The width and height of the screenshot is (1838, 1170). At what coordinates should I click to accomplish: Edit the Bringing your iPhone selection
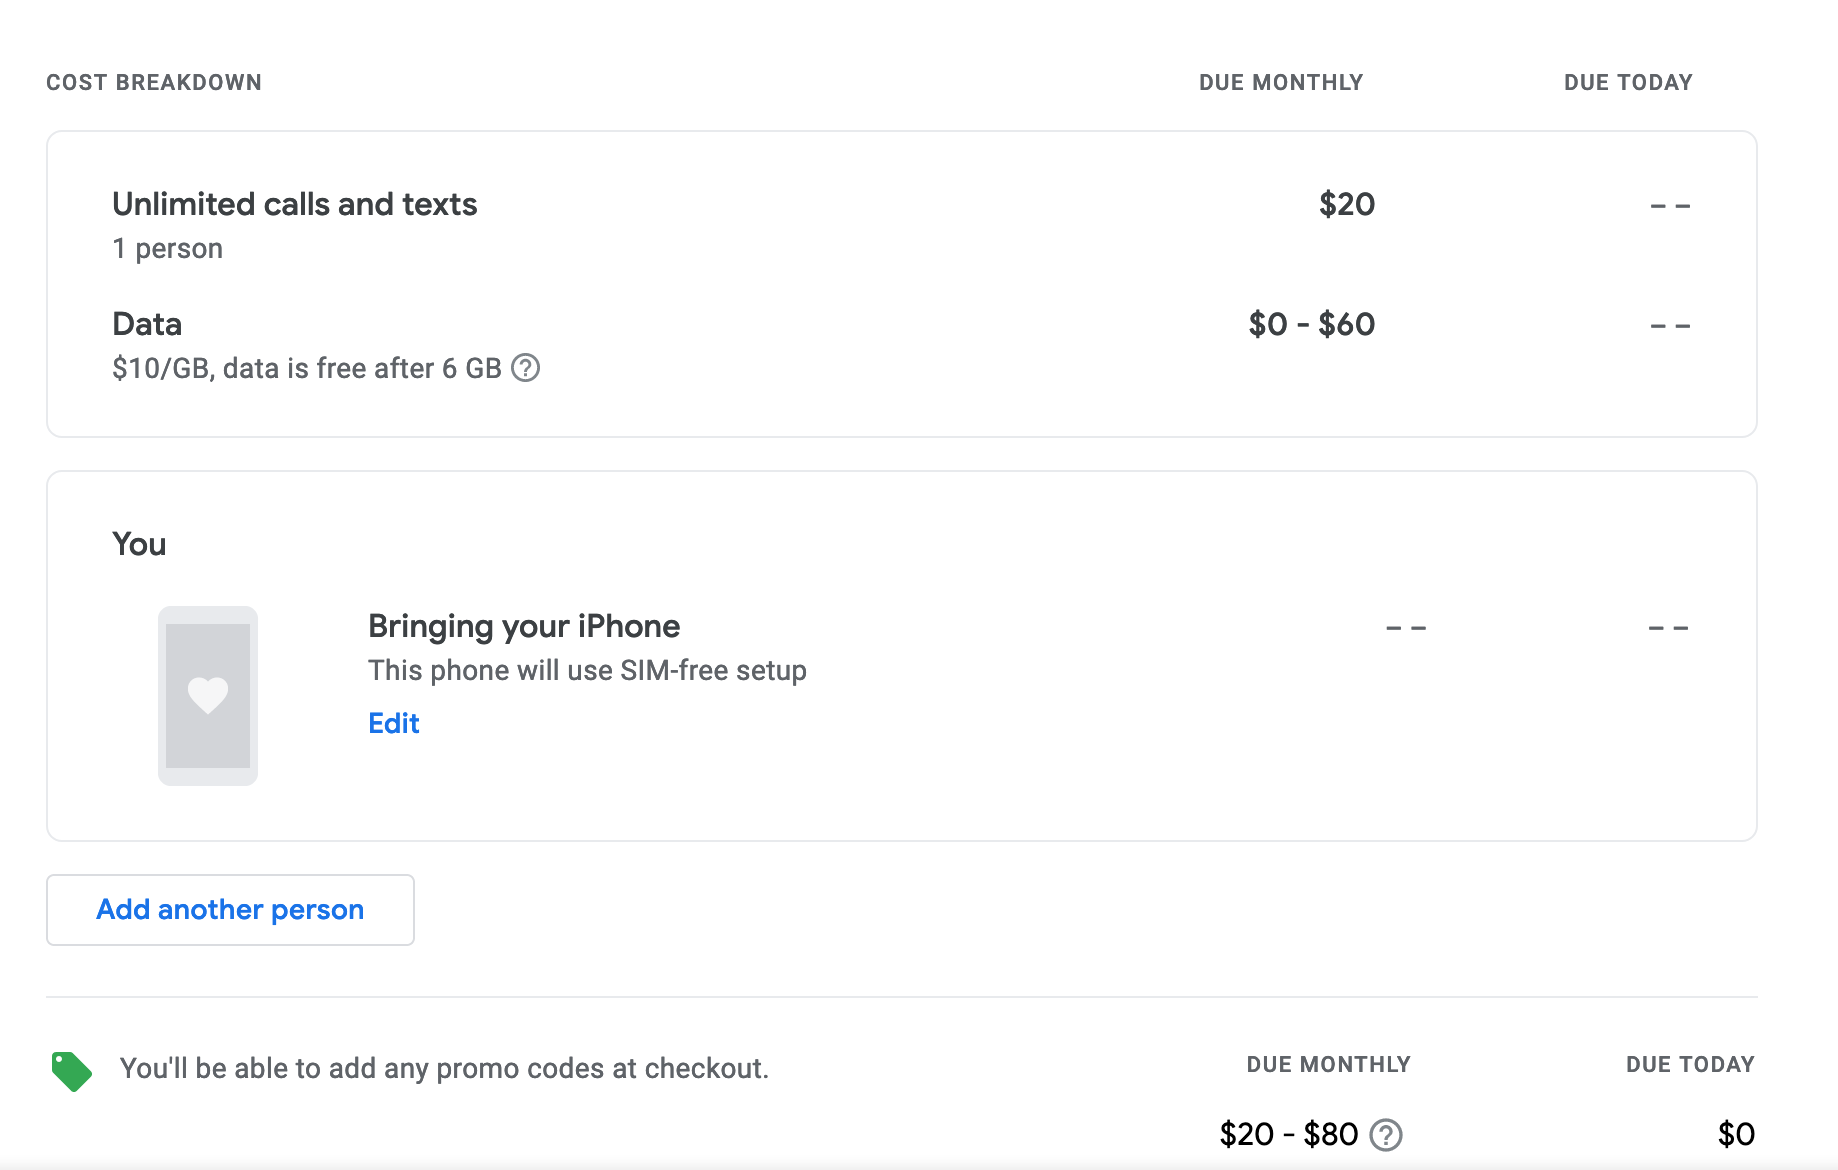coord(394,723)
